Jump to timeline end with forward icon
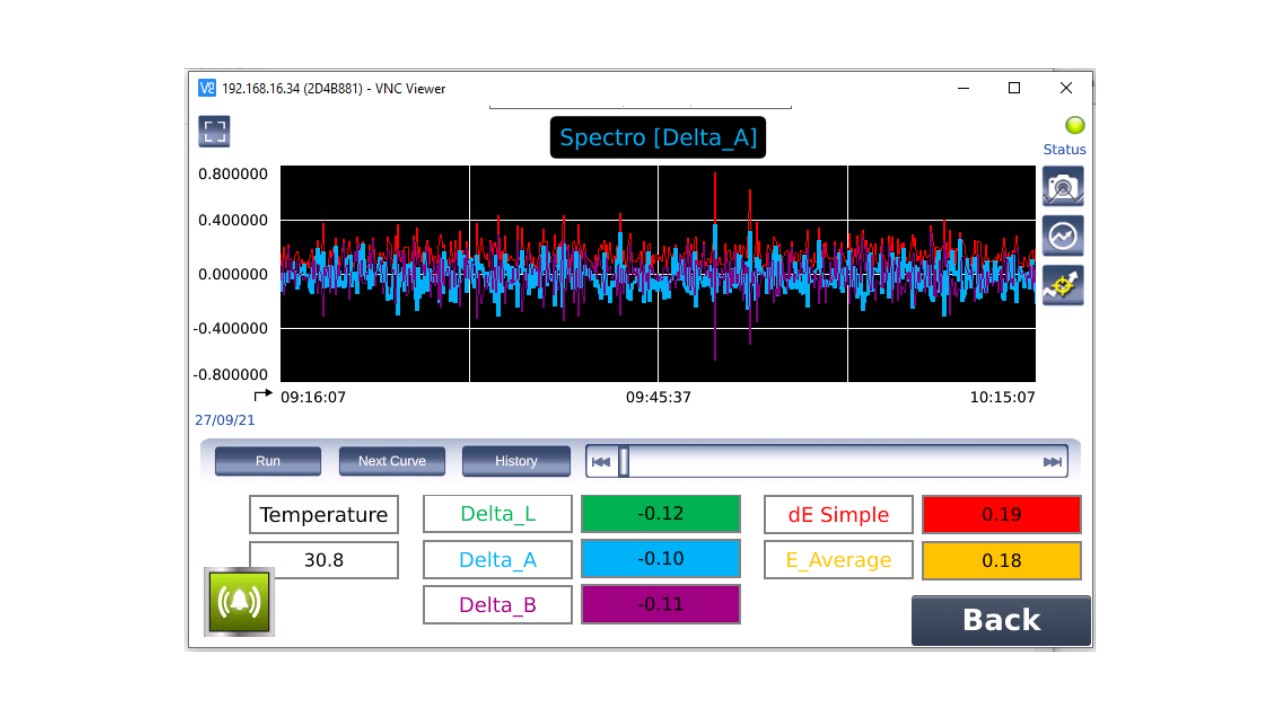This screenshot has height=720, width=1280. pyautogui.click(x=1052, y=462)
